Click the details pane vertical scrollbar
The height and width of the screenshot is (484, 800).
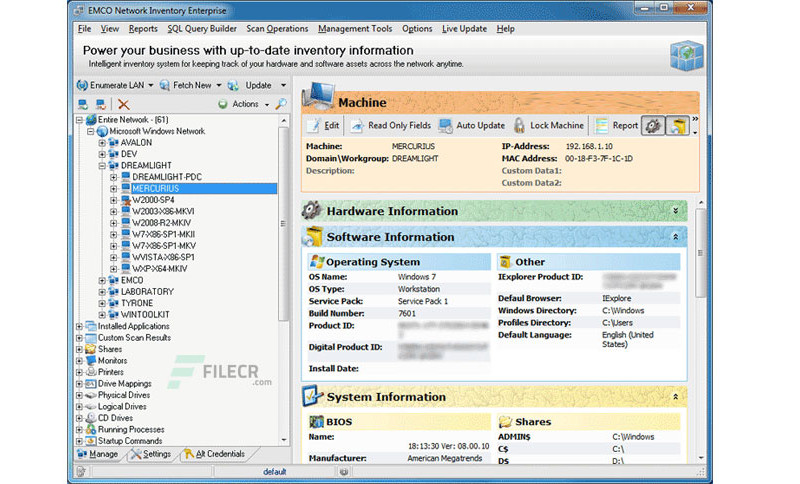tap(701, 253)
